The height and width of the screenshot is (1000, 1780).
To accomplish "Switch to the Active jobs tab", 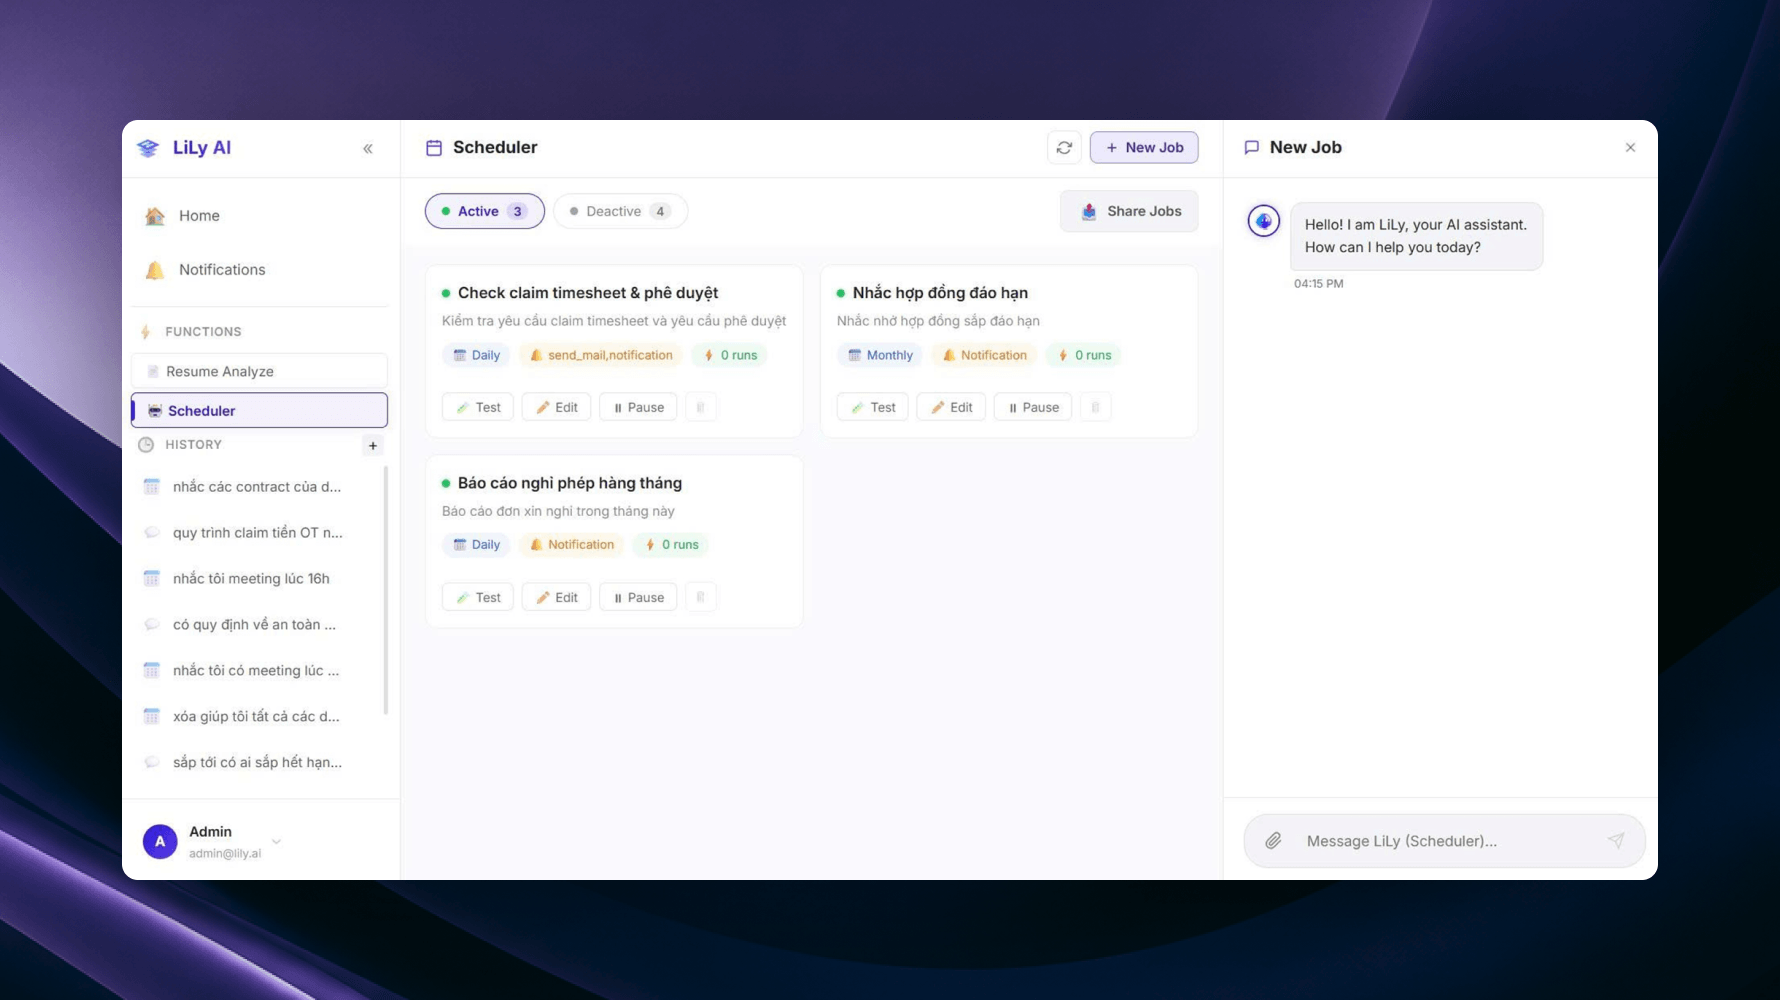I will [x=485, y=211].
